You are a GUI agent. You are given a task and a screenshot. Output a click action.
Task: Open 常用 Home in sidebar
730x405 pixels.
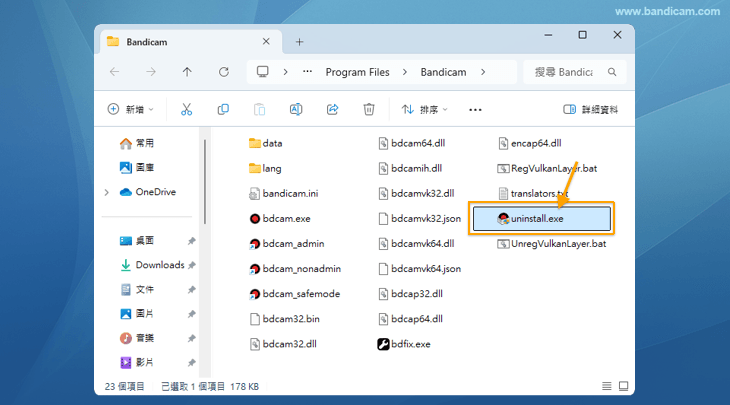coord(137,143)
